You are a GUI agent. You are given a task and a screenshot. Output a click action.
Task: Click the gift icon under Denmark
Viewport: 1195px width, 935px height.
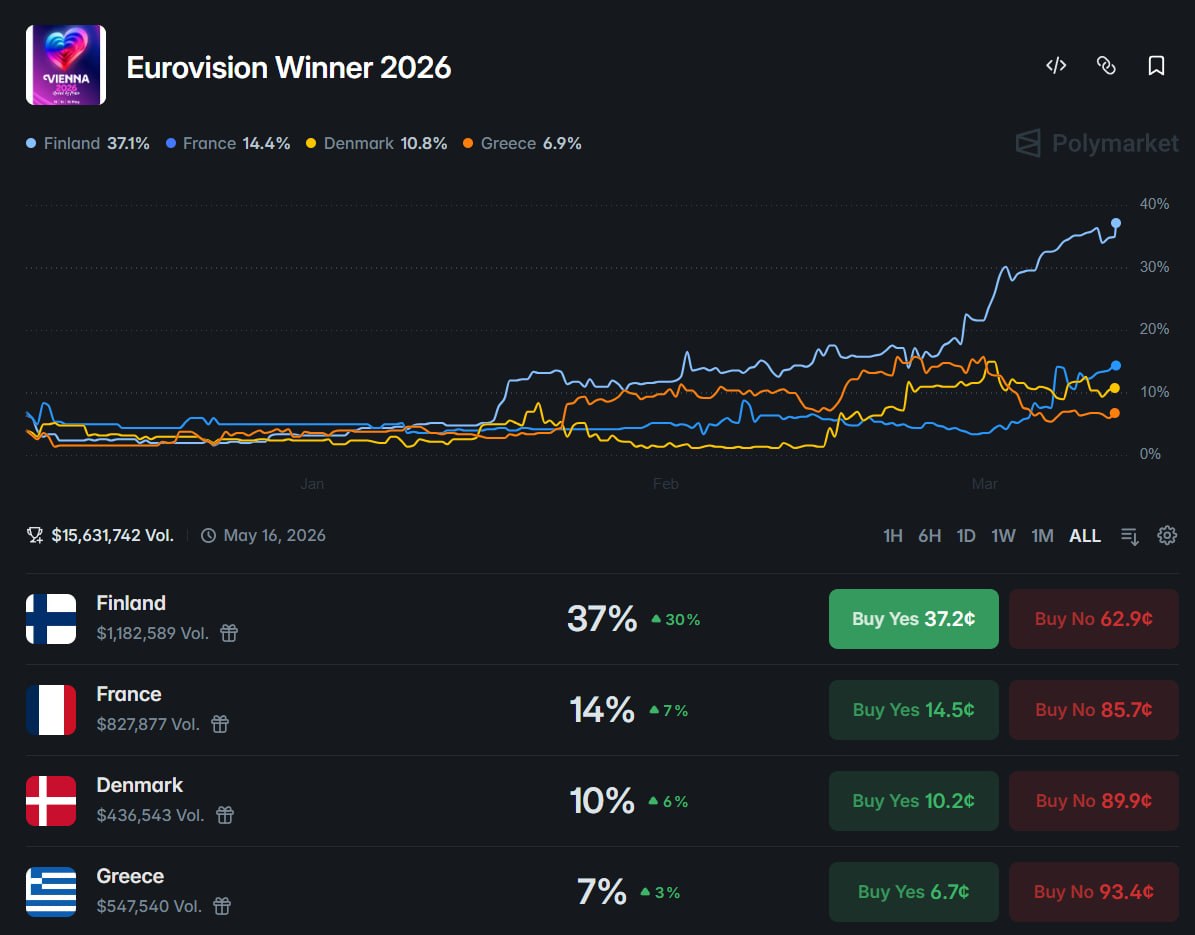point(225,815)
